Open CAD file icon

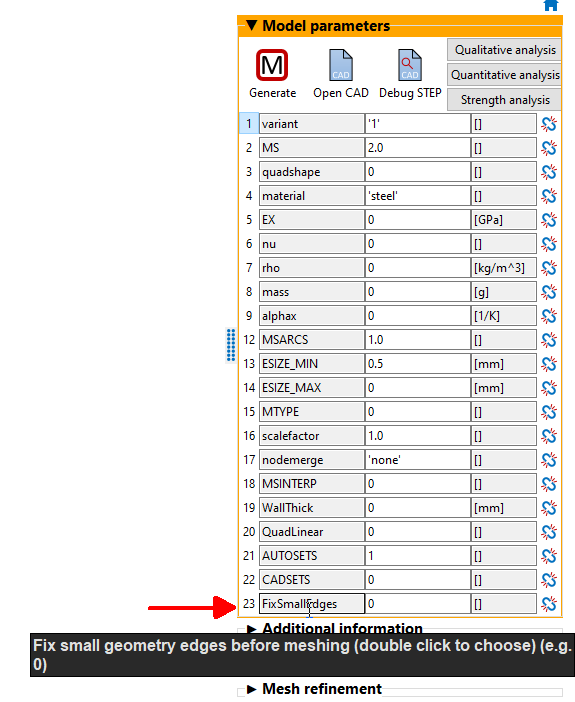click(x=340, y=65)
